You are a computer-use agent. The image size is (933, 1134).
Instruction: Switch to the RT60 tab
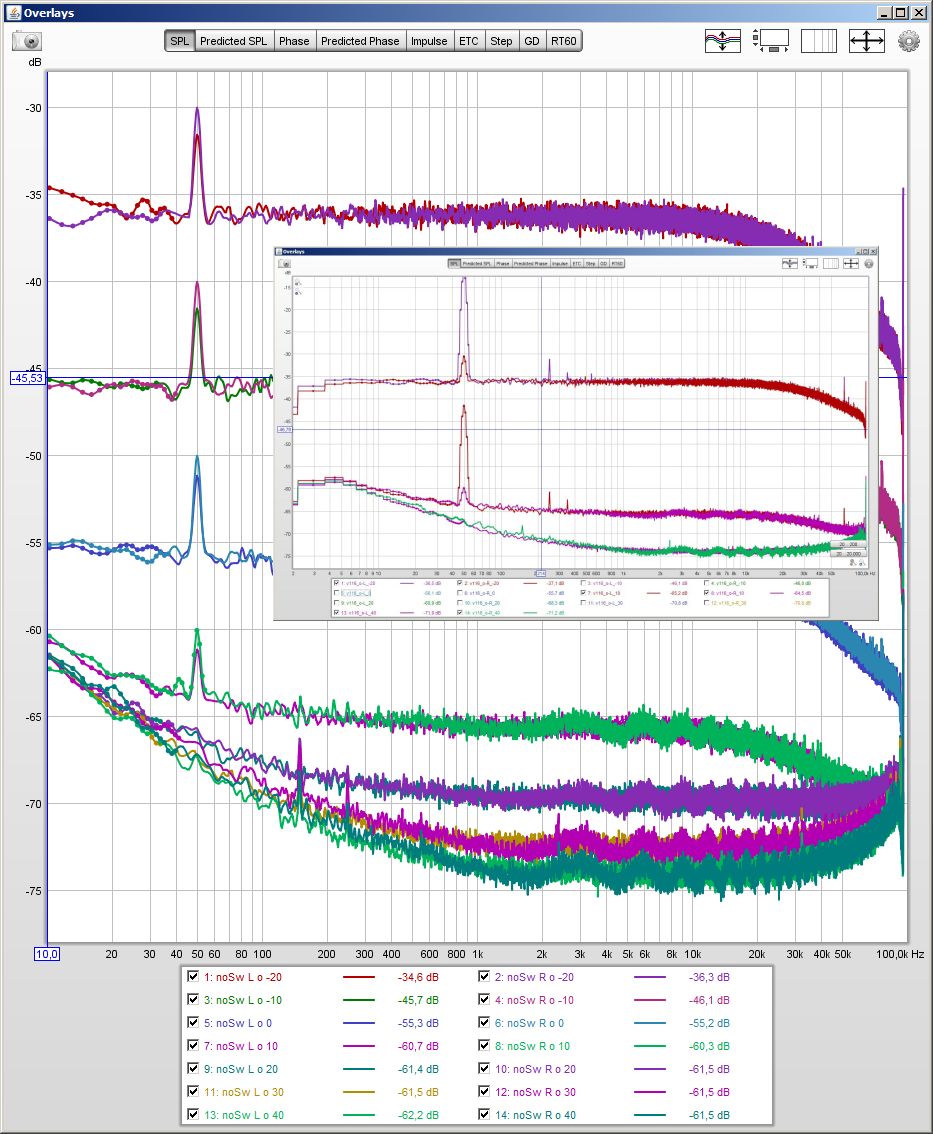point(563,41)
